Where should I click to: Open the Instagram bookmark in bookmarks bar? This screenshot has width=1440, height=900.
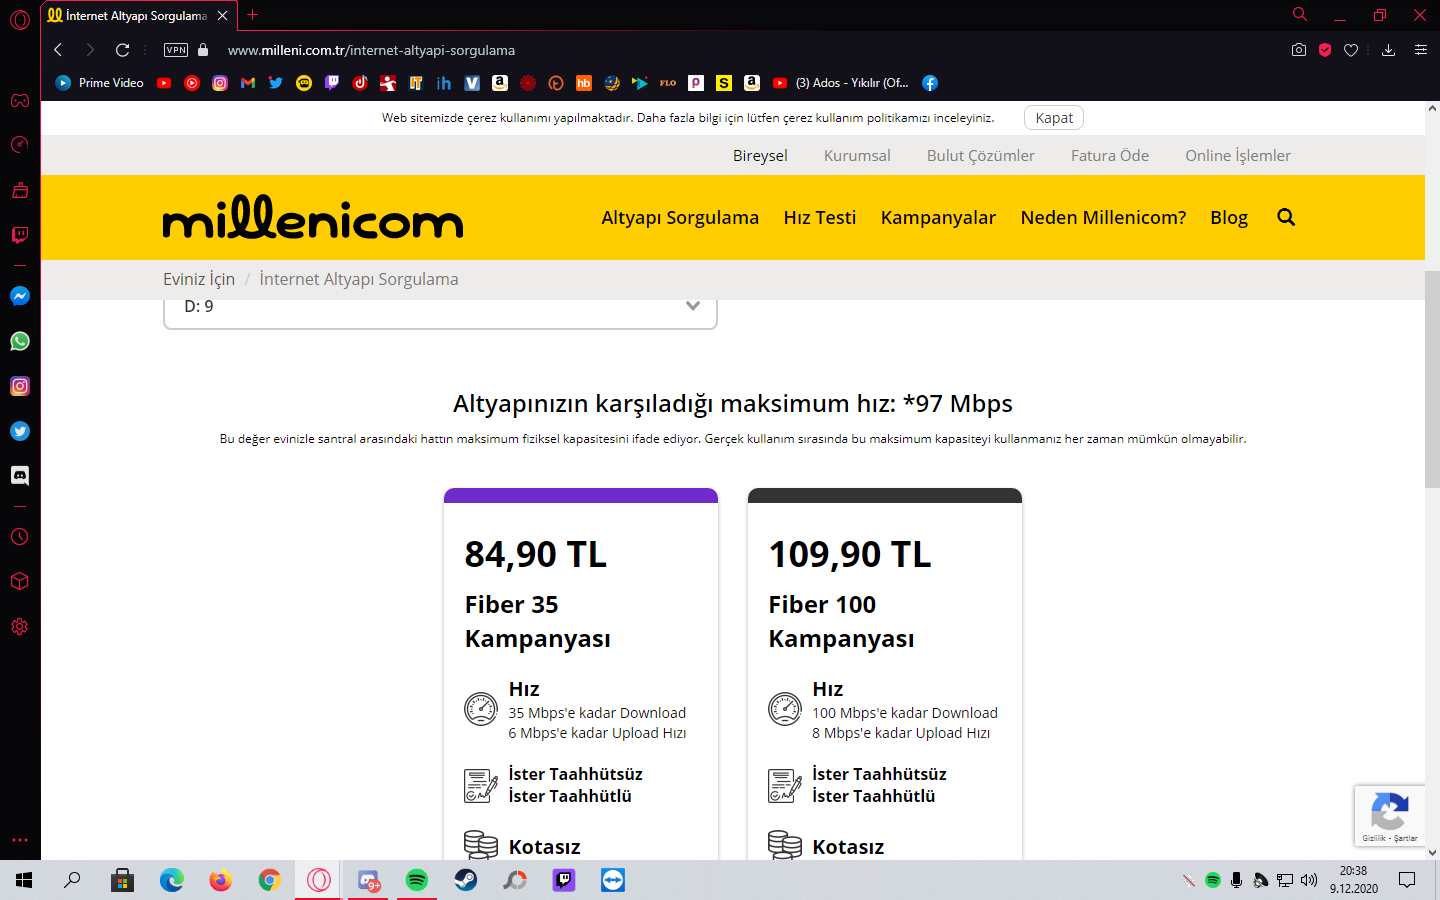(220, 83)
